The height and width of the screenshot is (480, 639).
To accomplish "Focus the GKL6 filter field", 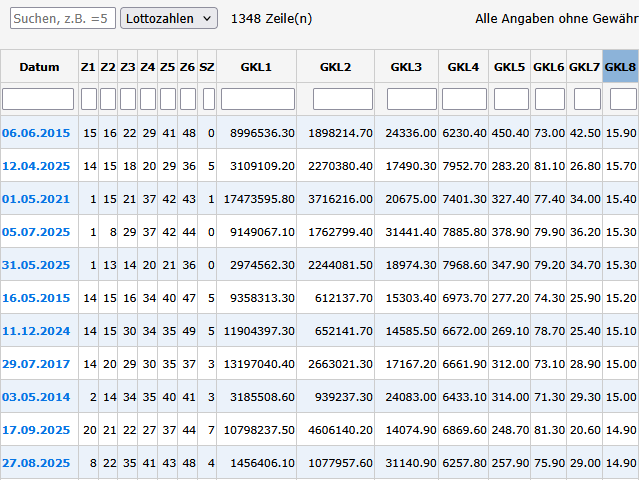I will [x=550, y=99].
